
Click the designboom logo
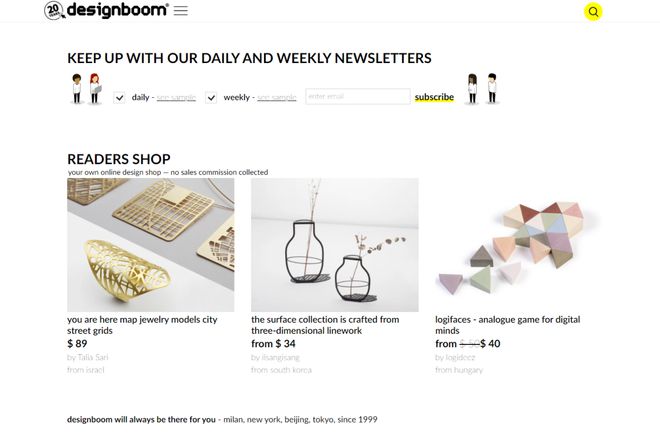118,11
